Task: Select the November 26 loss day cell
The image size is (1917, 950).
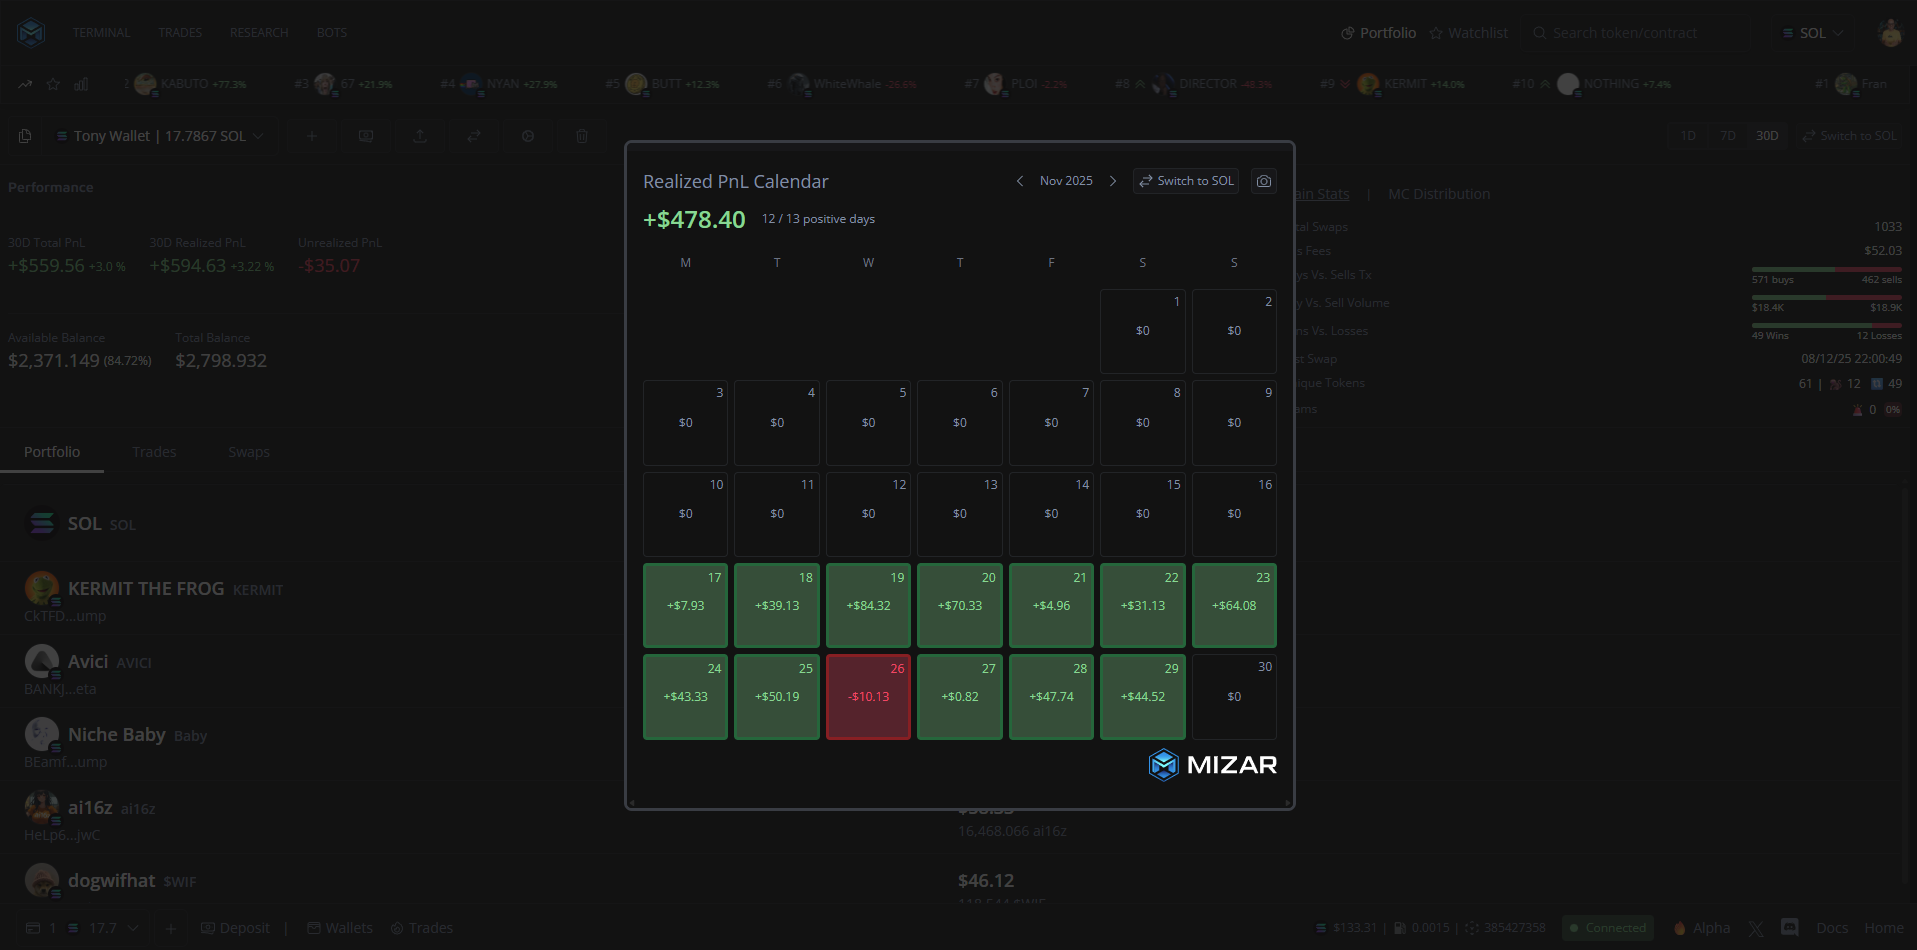Action: [x=868, y=696]
